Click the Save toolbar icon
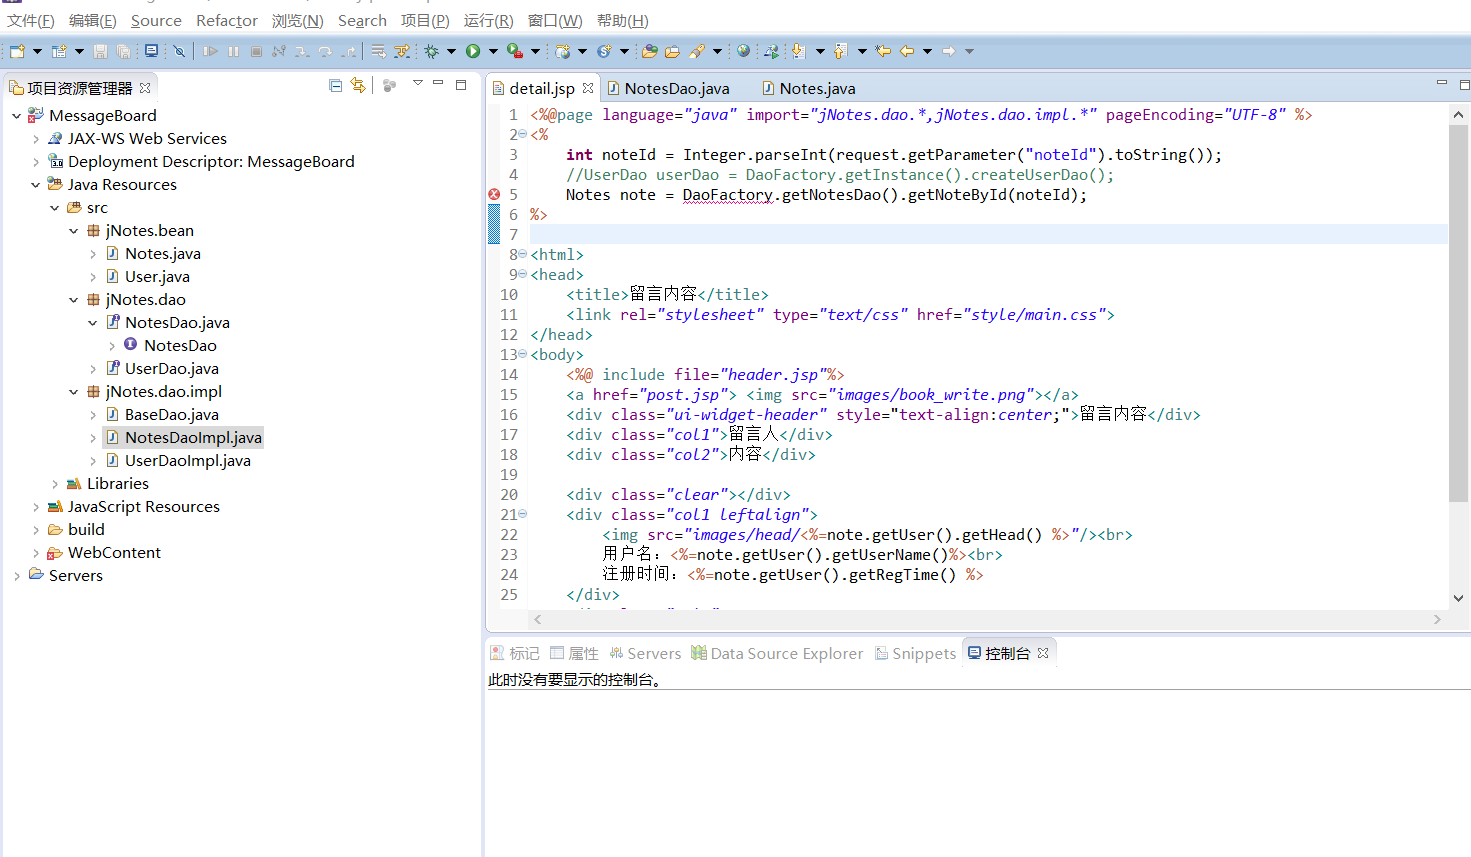Screen dimensions: 1471x857 [x=100, y=51]
